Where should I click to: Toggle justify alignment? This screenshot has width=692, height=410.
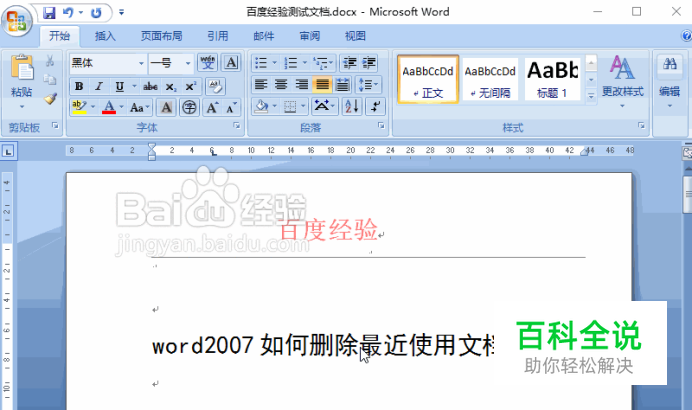(322, 84)
